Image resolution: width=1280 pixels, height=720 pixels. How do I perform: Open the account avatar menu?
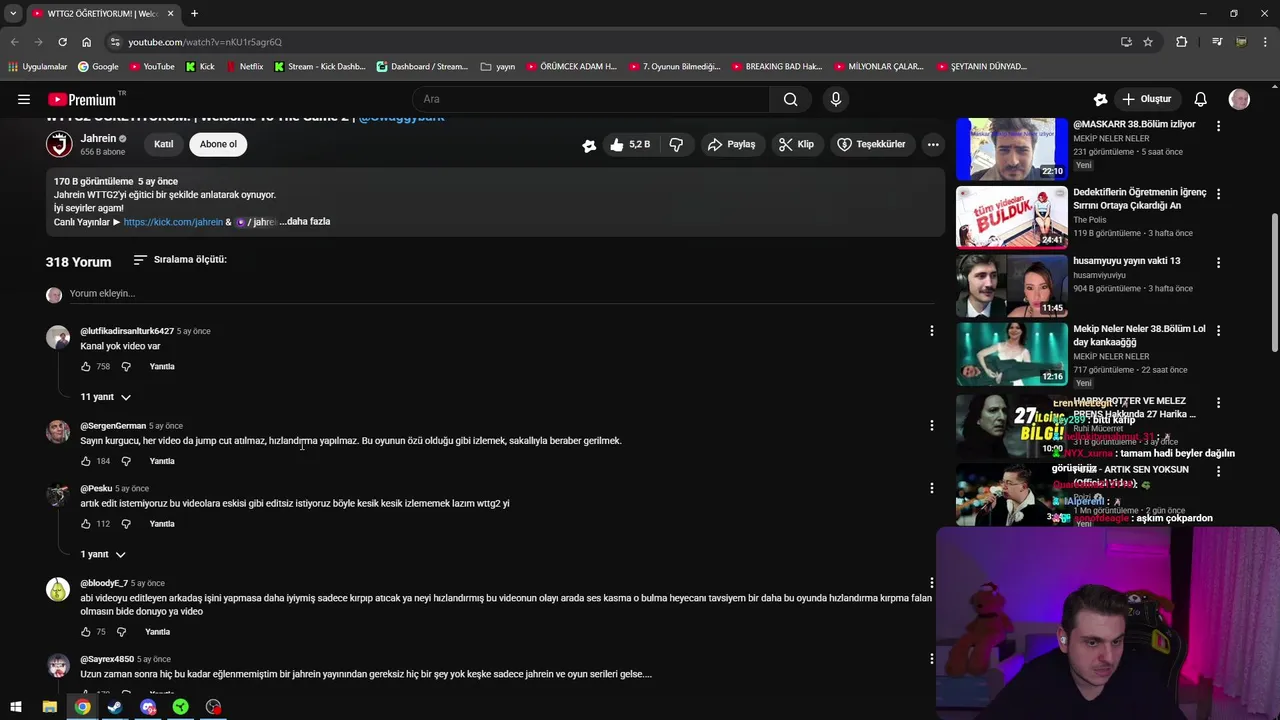click(1239, 99)
